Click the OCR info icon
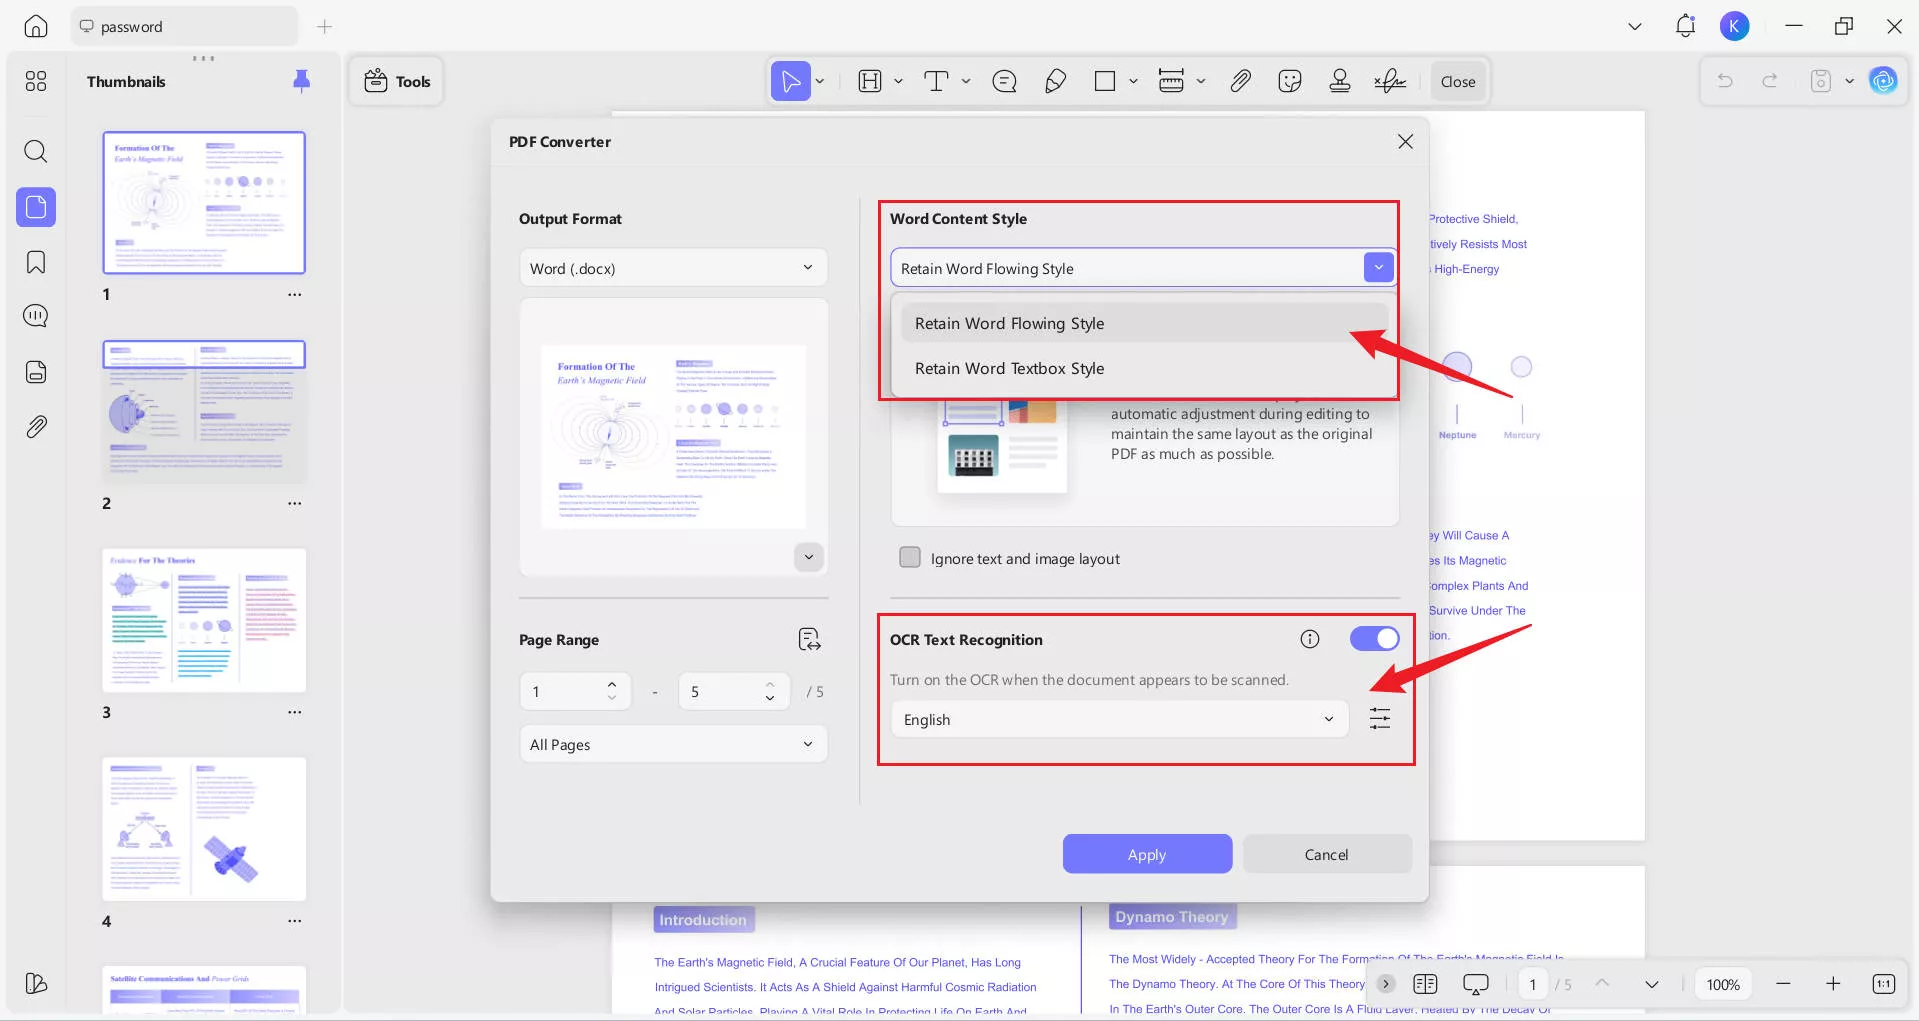 pyautogui.click(x=1310, y=639)
